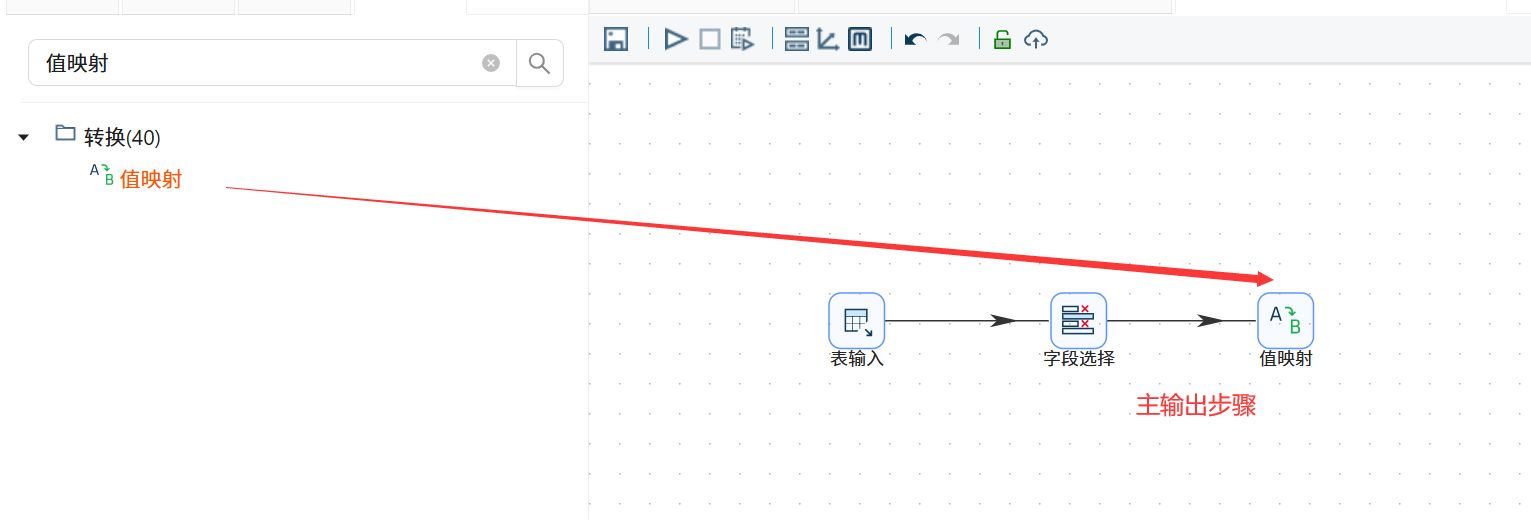The height and width of the screenshot is (520, 1531).
Task: Click the magnifier search button
Action: coord(539,63)
